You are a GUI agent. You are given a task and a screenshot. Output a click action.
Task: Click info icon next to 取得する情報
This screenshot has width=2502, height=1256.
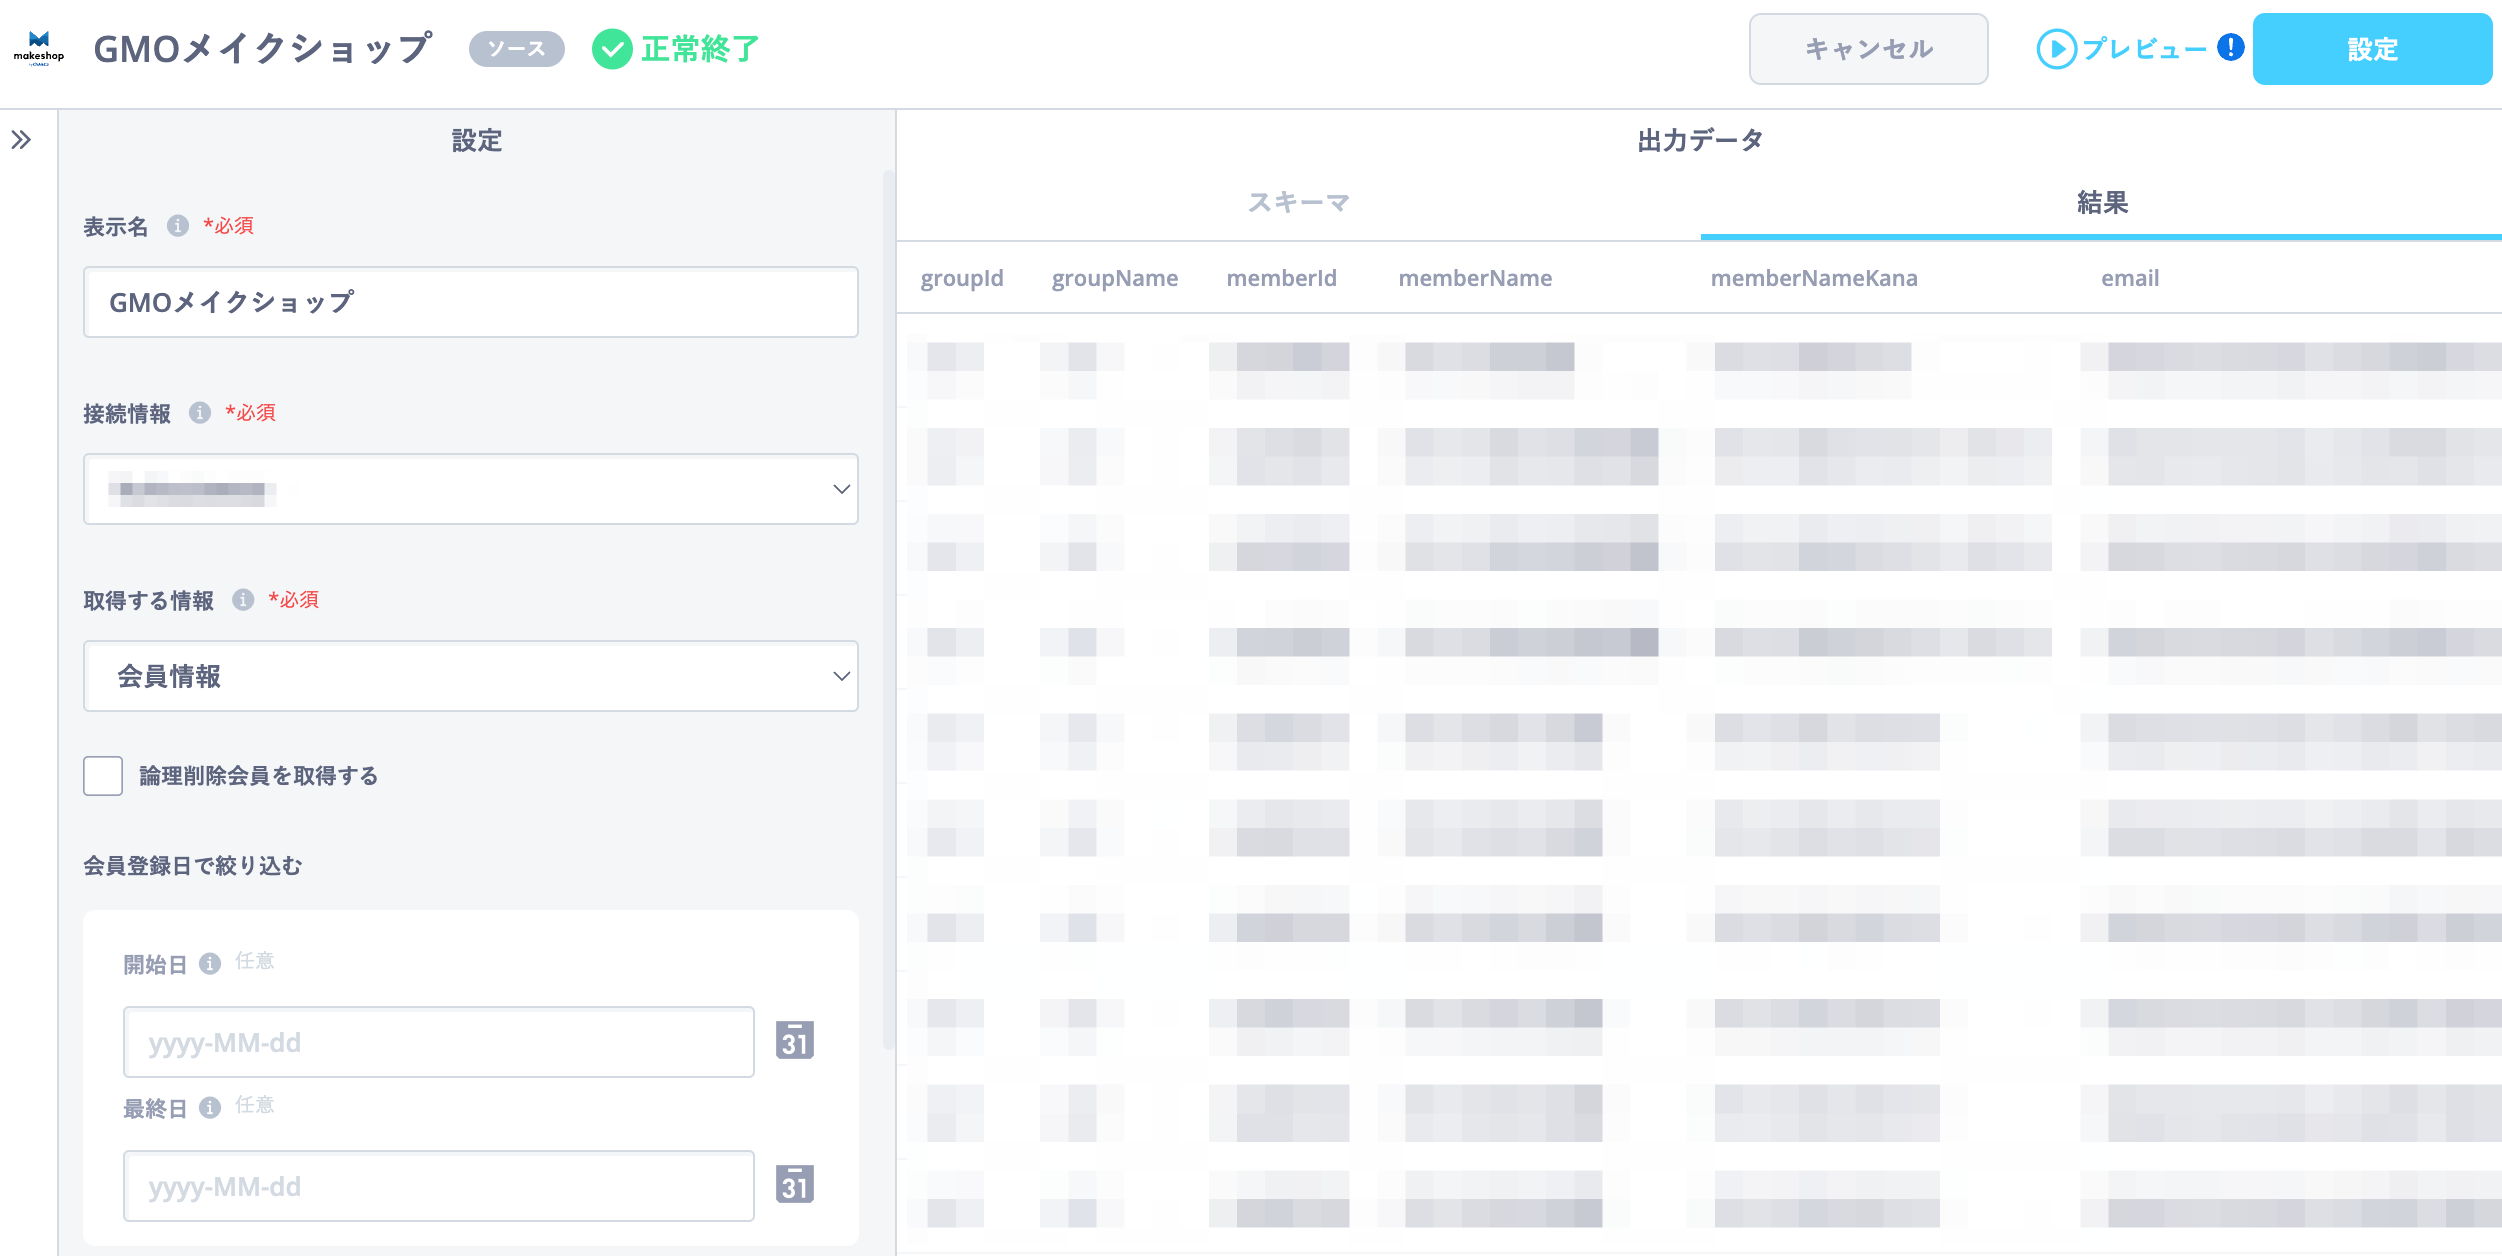pyautogui.click(x=243, y=600)
